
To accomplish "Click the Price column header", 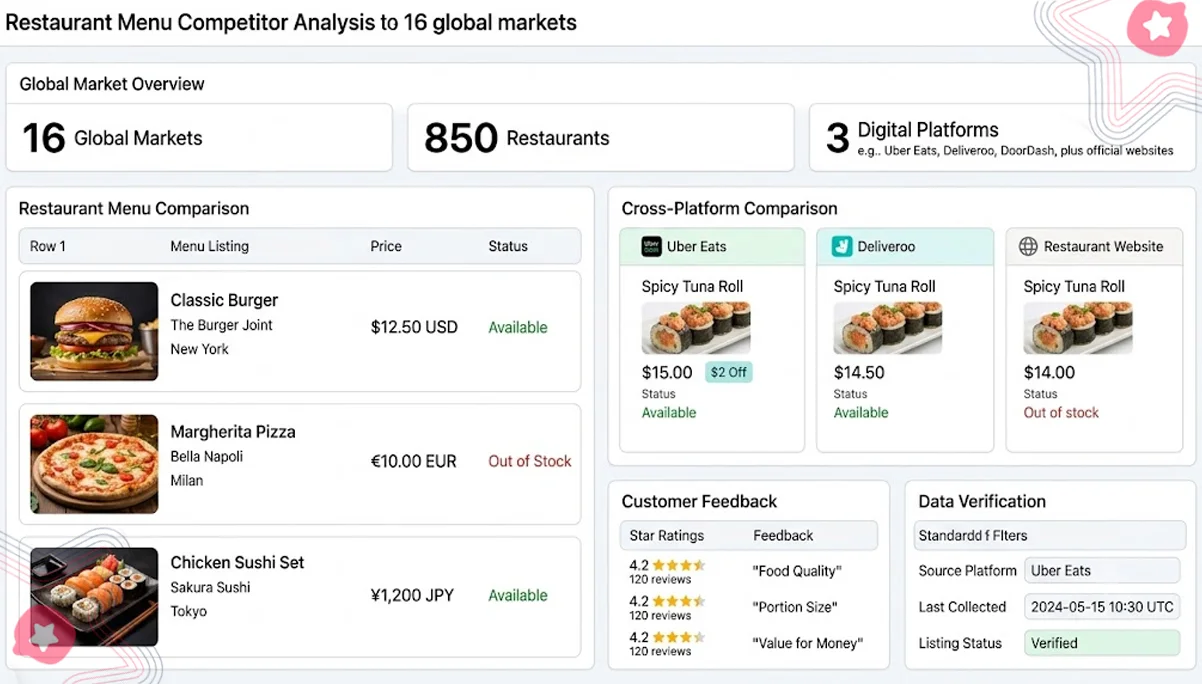I will coord(386,246).
